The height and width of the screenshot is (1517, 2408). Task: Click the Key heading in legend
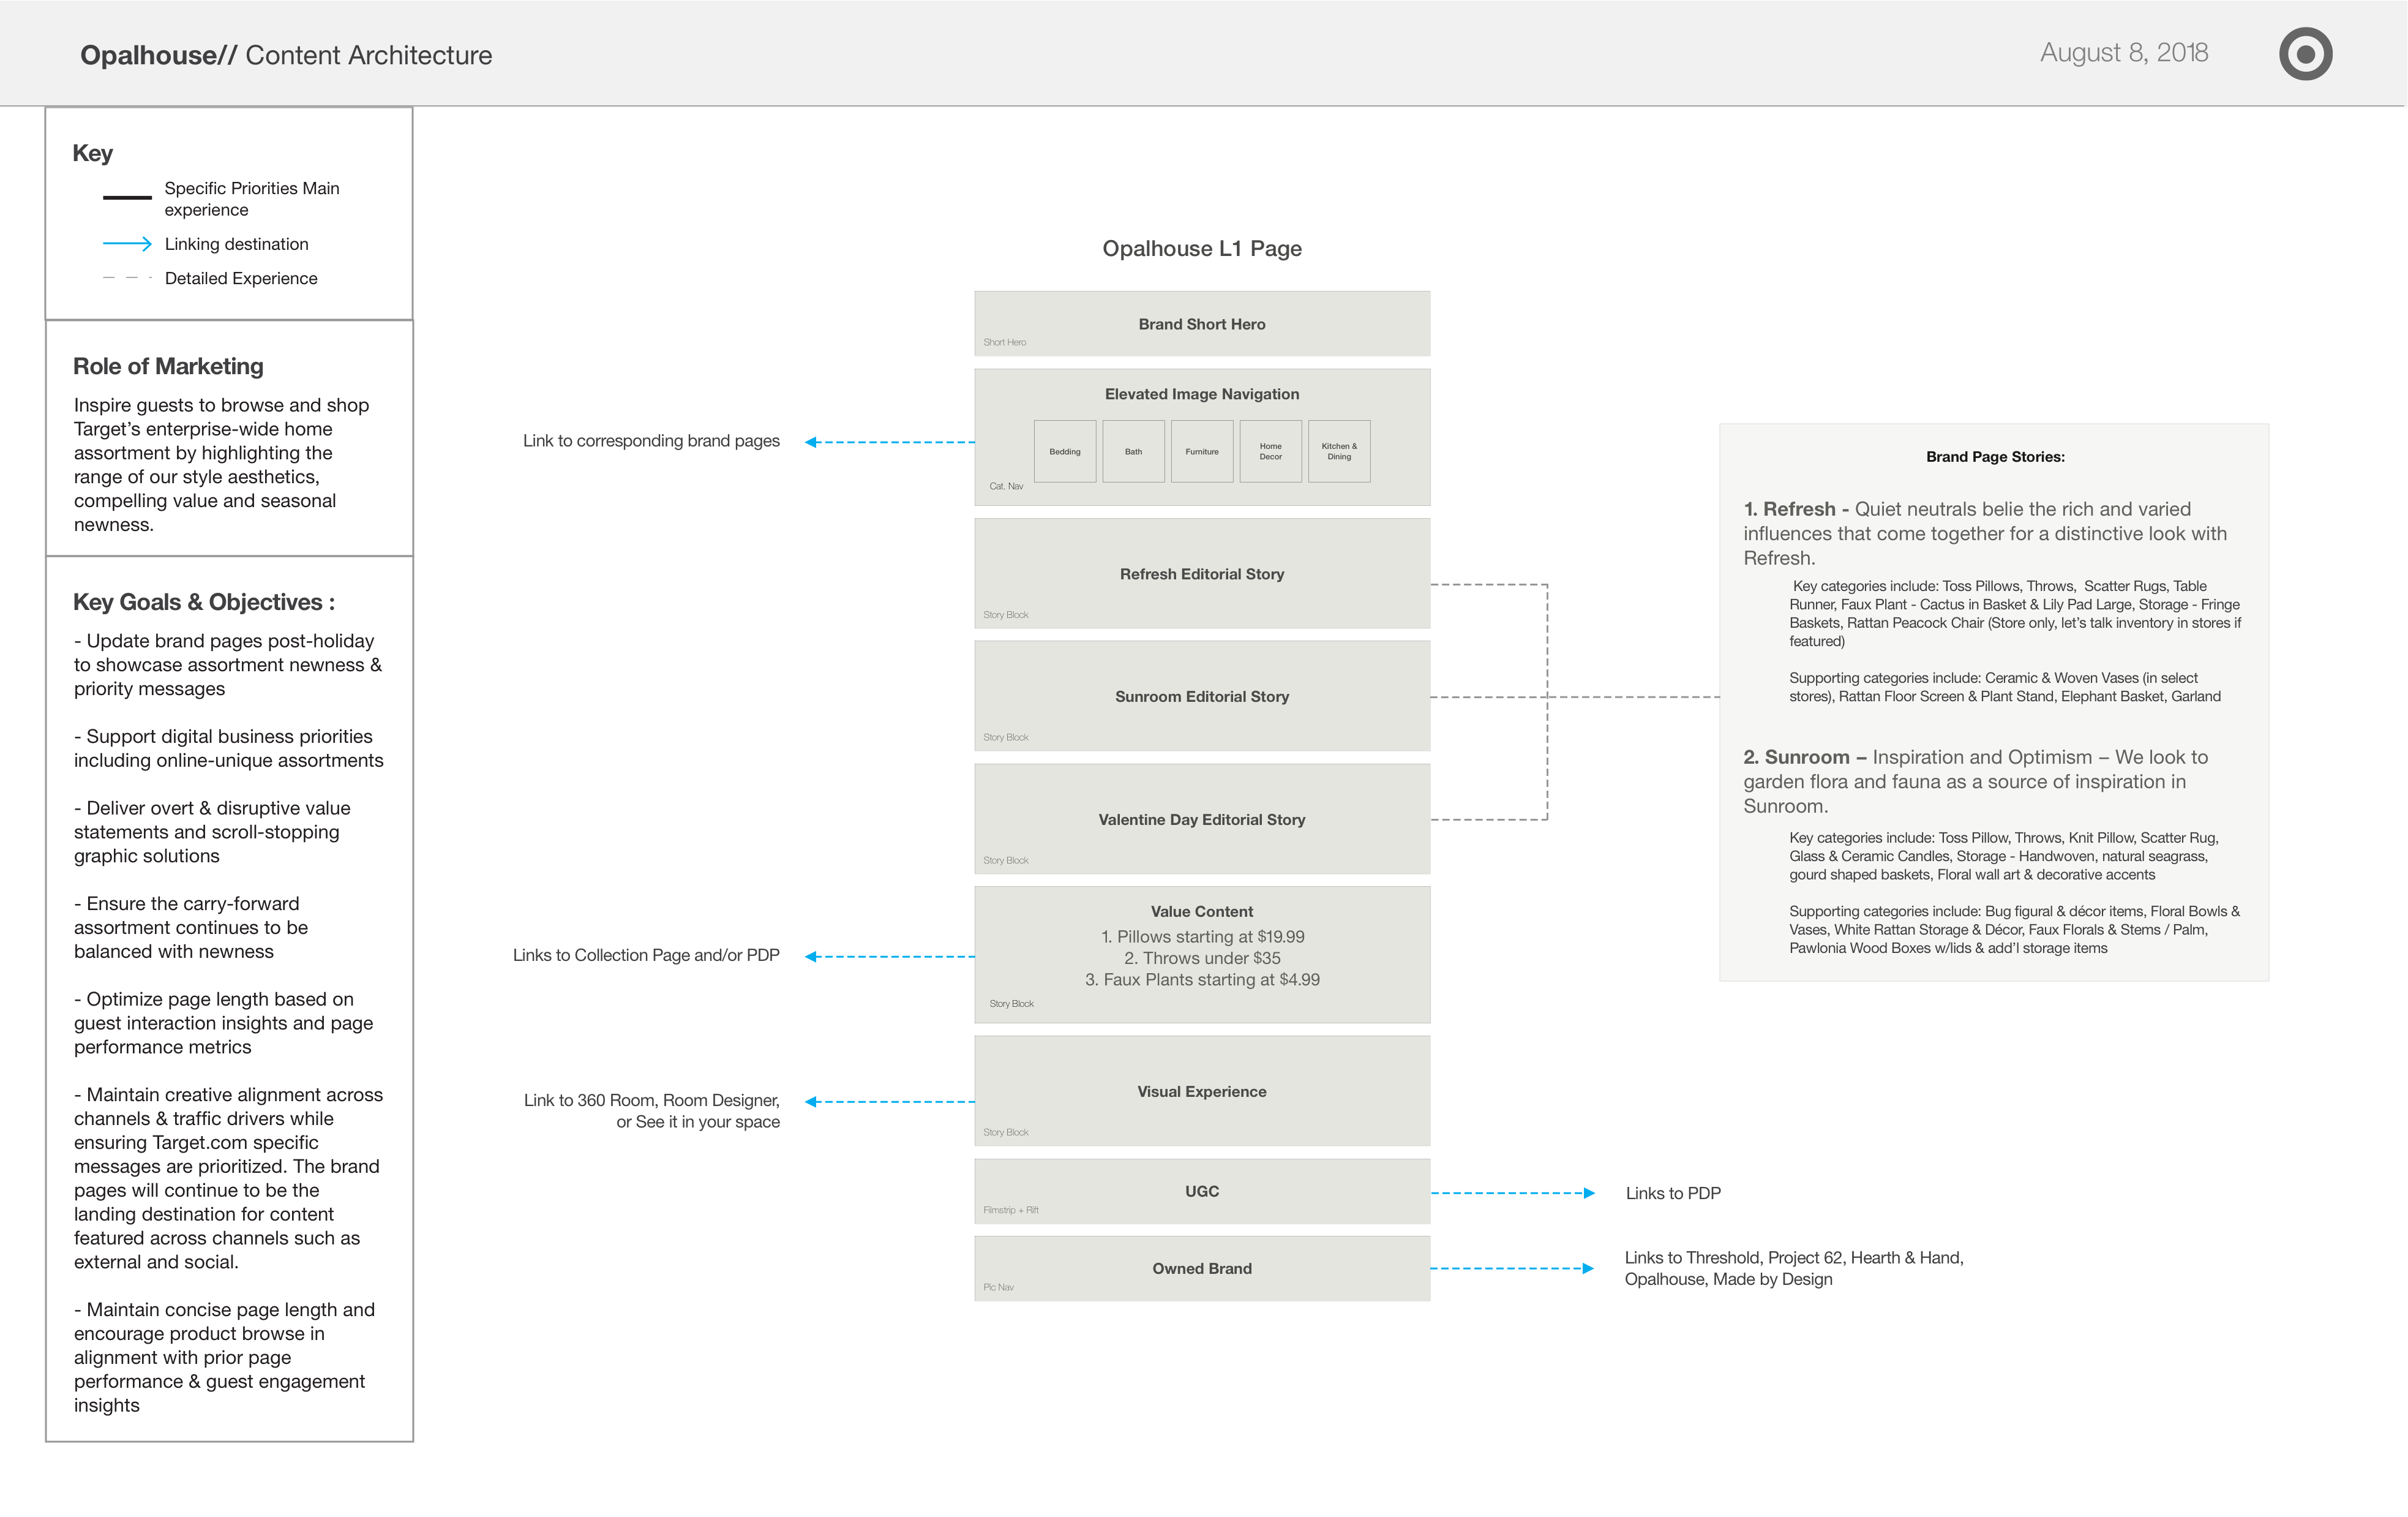[92, 153]
